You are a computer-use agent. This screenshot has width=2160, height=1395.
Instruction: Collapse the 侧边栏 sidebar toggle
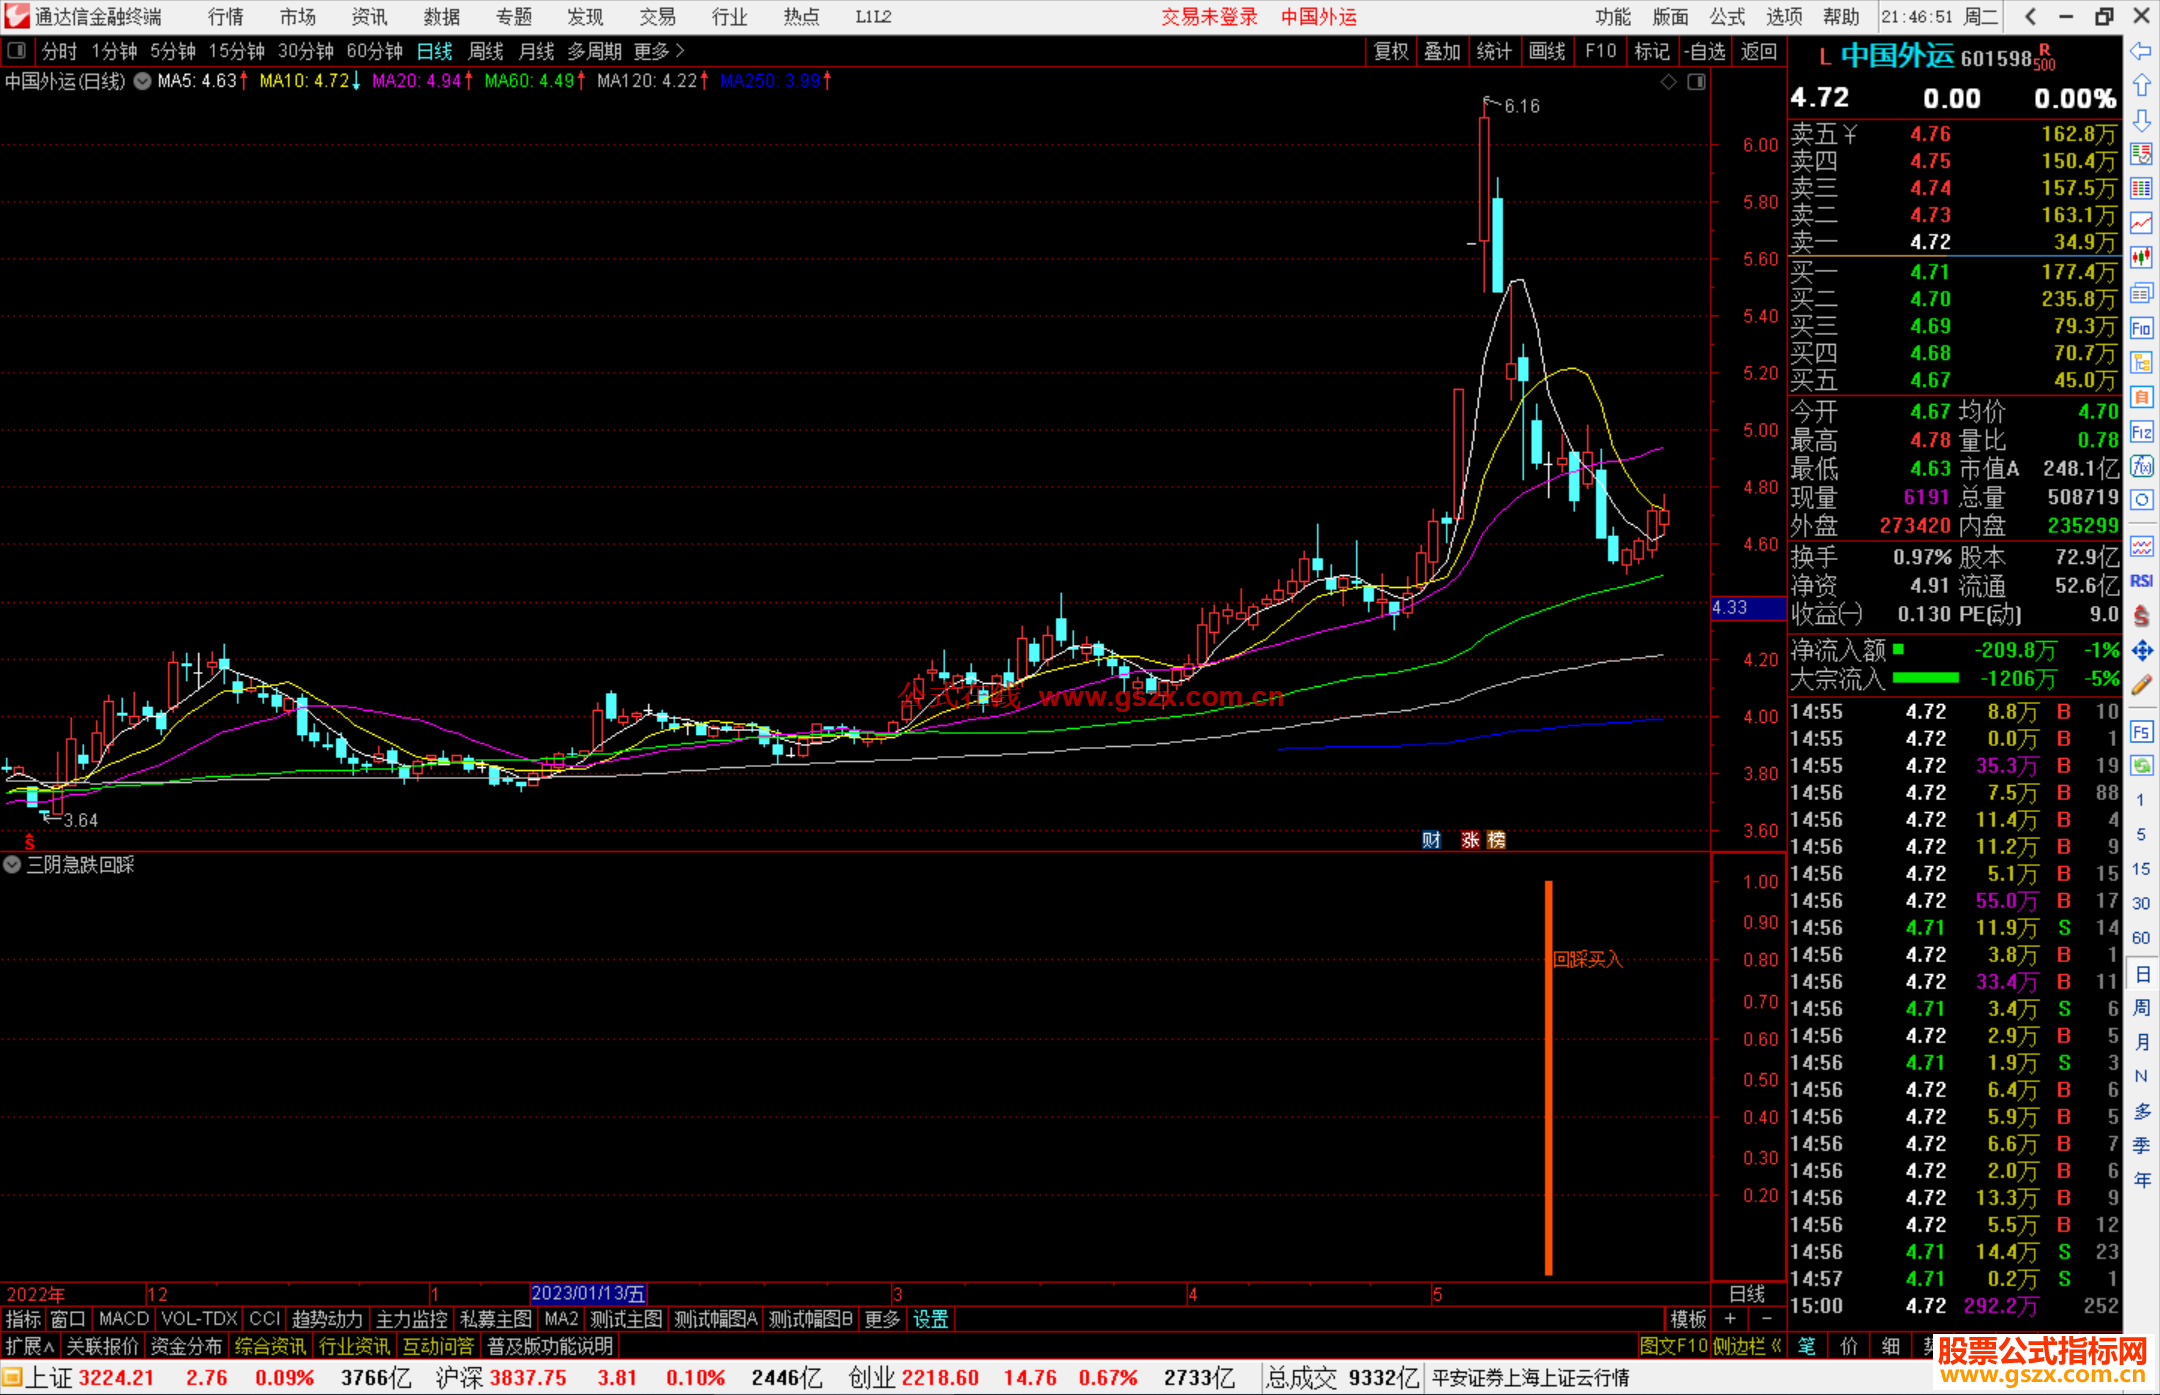pyautogui.click(x=1747, y=1346)
